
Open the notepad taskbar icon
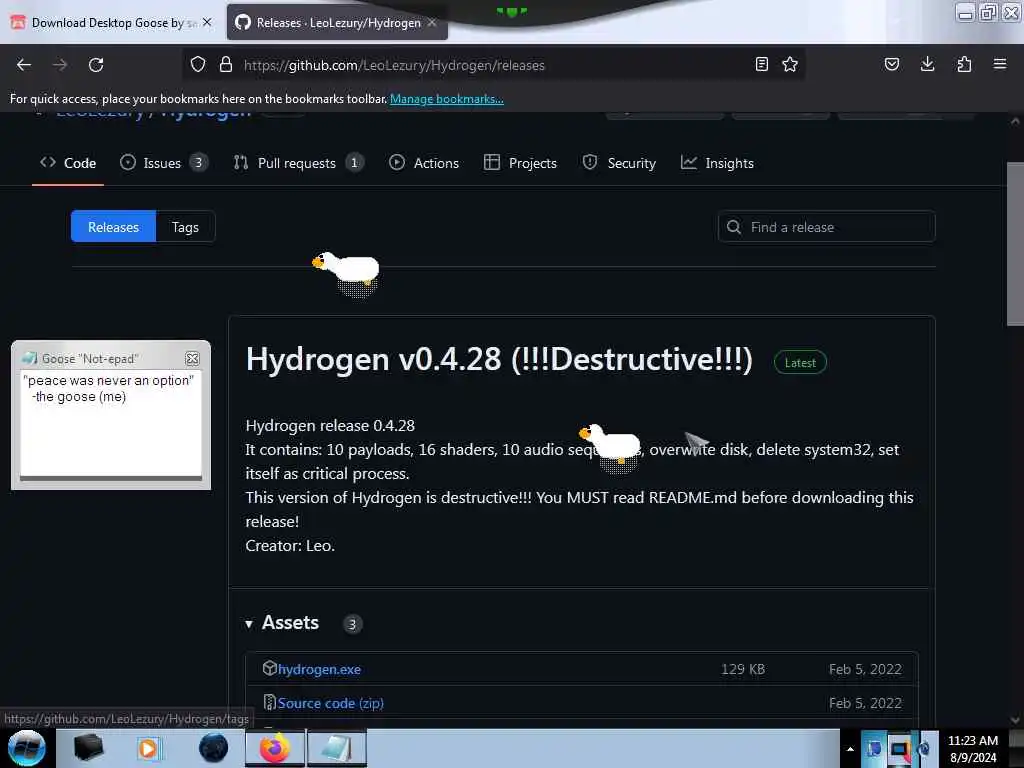click(337, 748)
